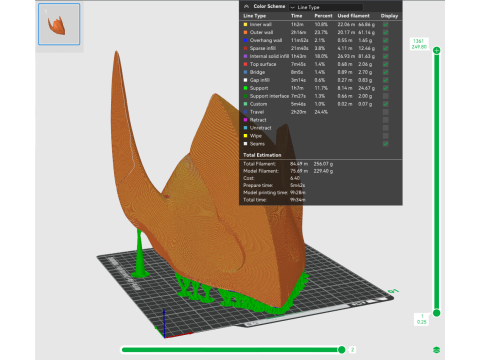Viewport: 480px width, 360px height.
Task: Click the layers icon beside the horizontal slider
Action: point(436,350)
